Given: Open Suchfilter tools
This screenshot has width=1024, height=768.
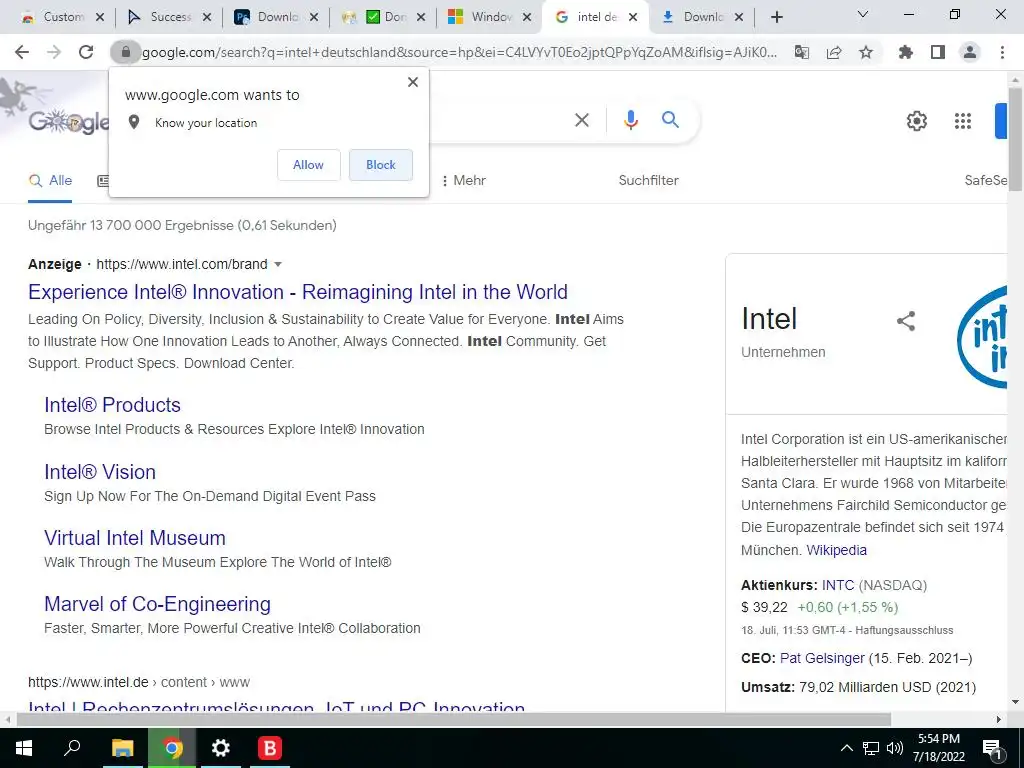Looking at the screenshot, I should pyautogui.click(x=648, y=180).
